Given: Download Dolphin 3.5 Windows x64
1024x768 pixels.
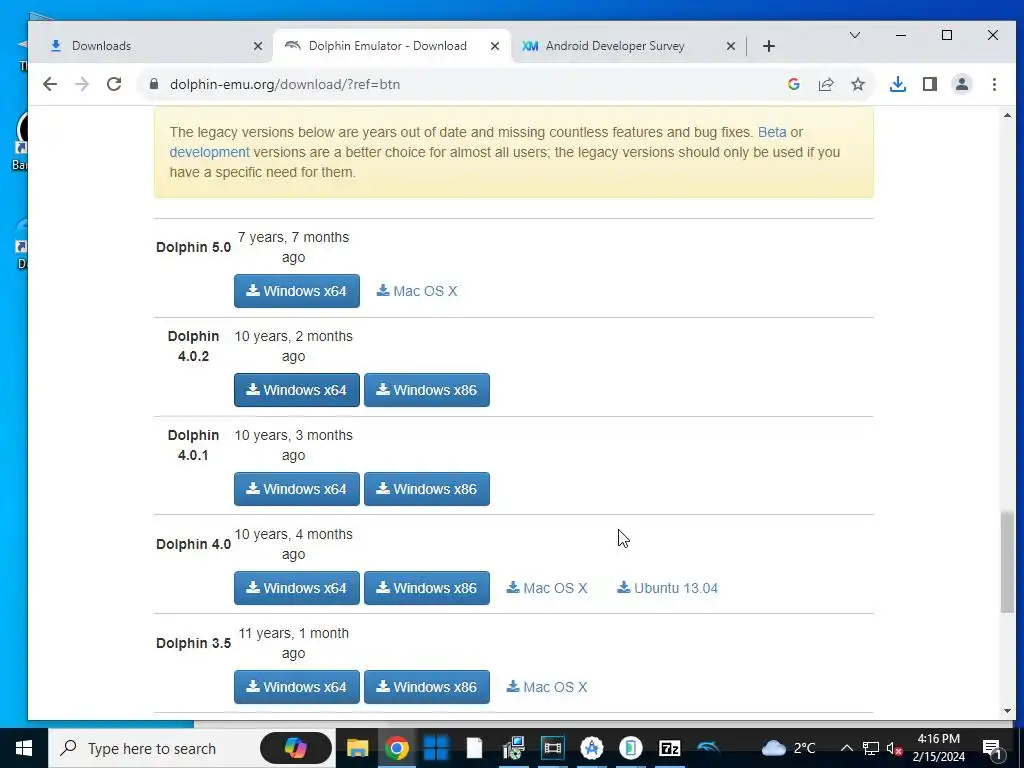Looking at the screenshot, I should coord(296,687).
